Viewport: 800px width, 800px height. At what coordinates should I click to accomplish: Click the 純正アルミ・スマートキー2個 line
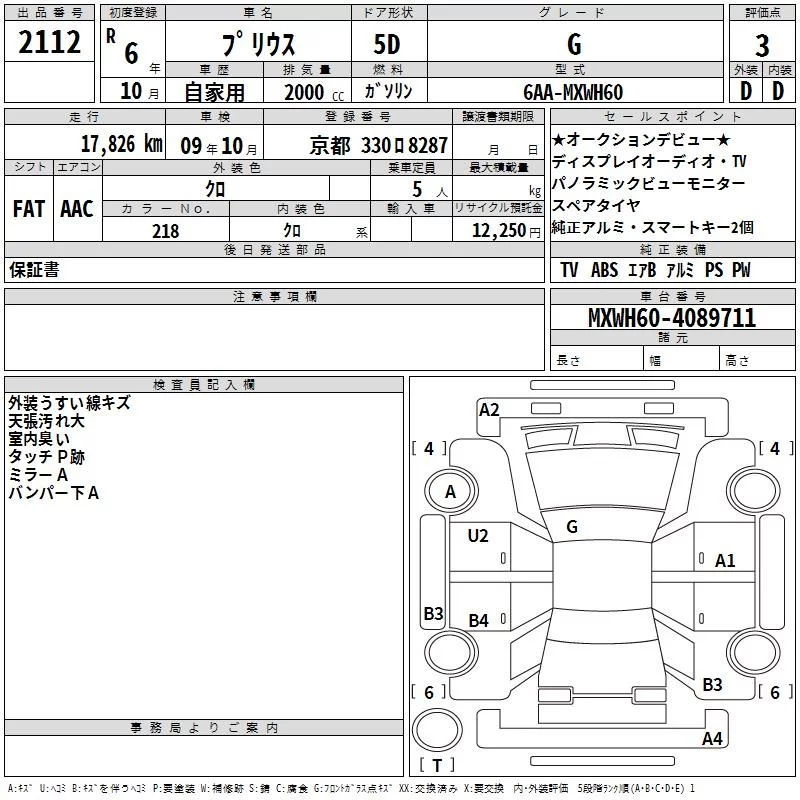click(653, 227)
